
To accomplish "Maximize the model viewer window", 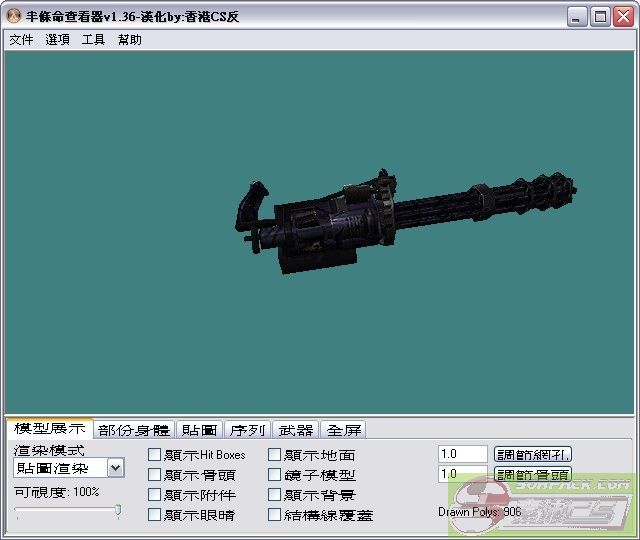I will [x=600, y=17].
